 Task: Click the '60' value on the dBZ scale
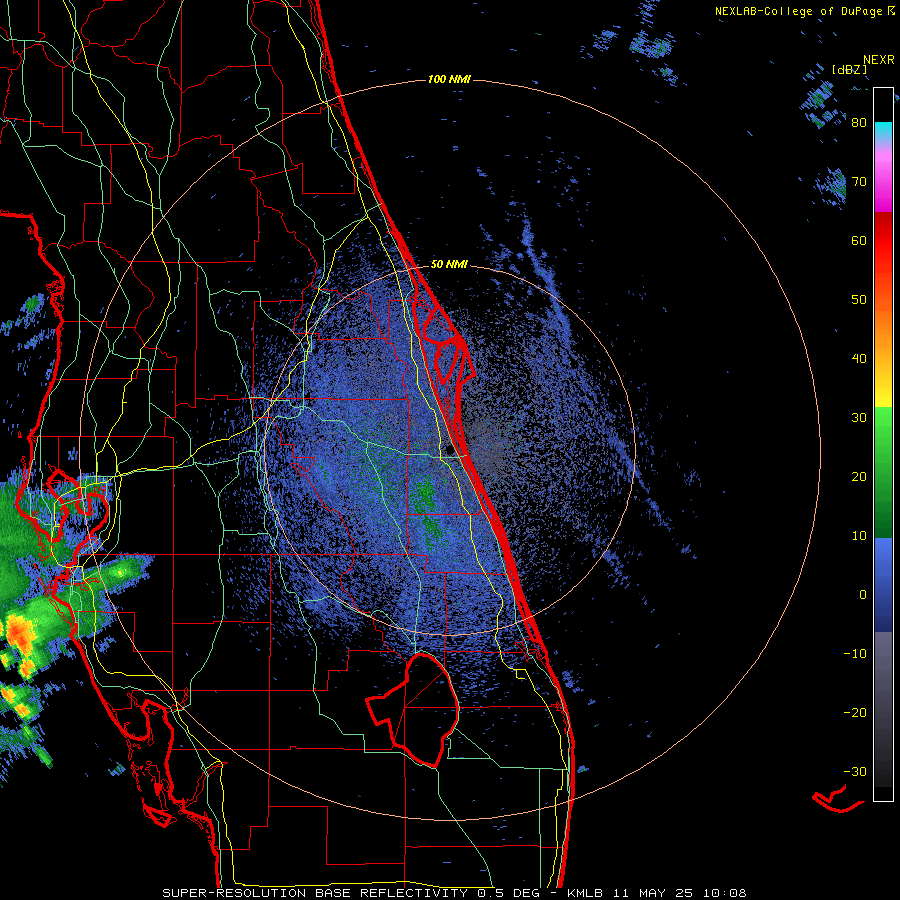(x=859, y=240)
